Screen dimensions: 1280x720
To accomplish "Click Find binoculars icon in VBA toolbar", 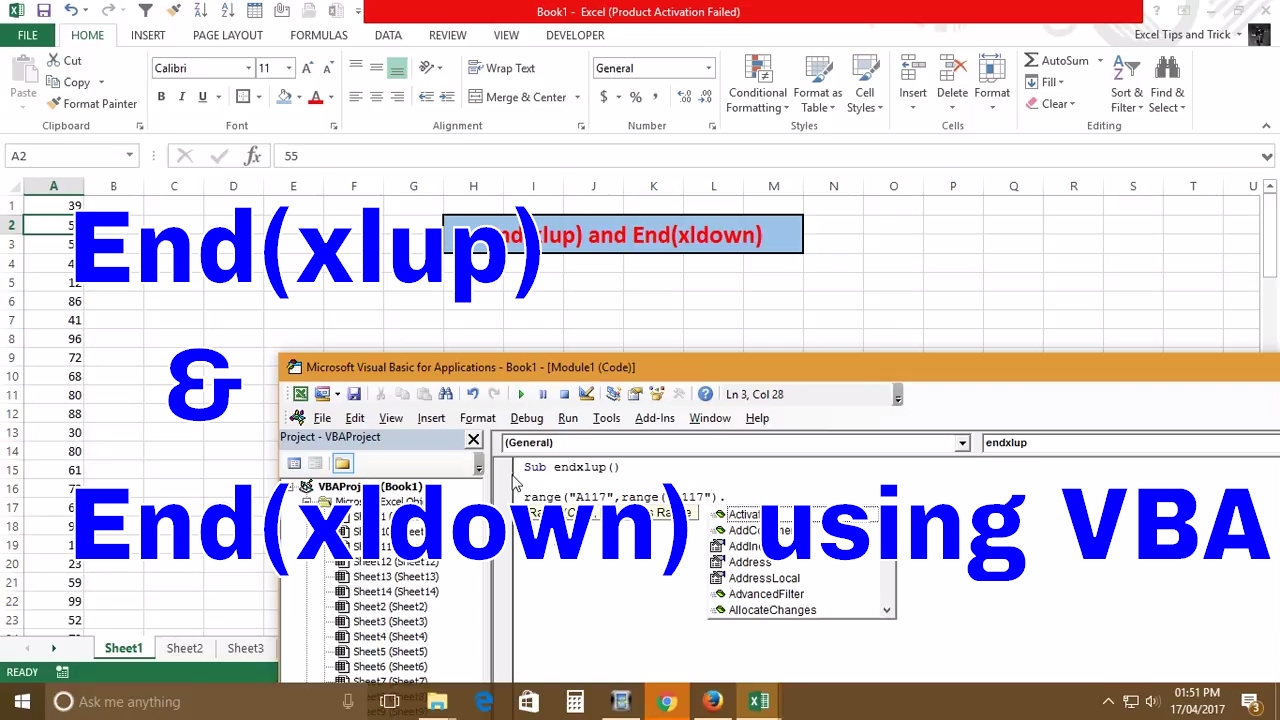I will (x=446, y=394).
